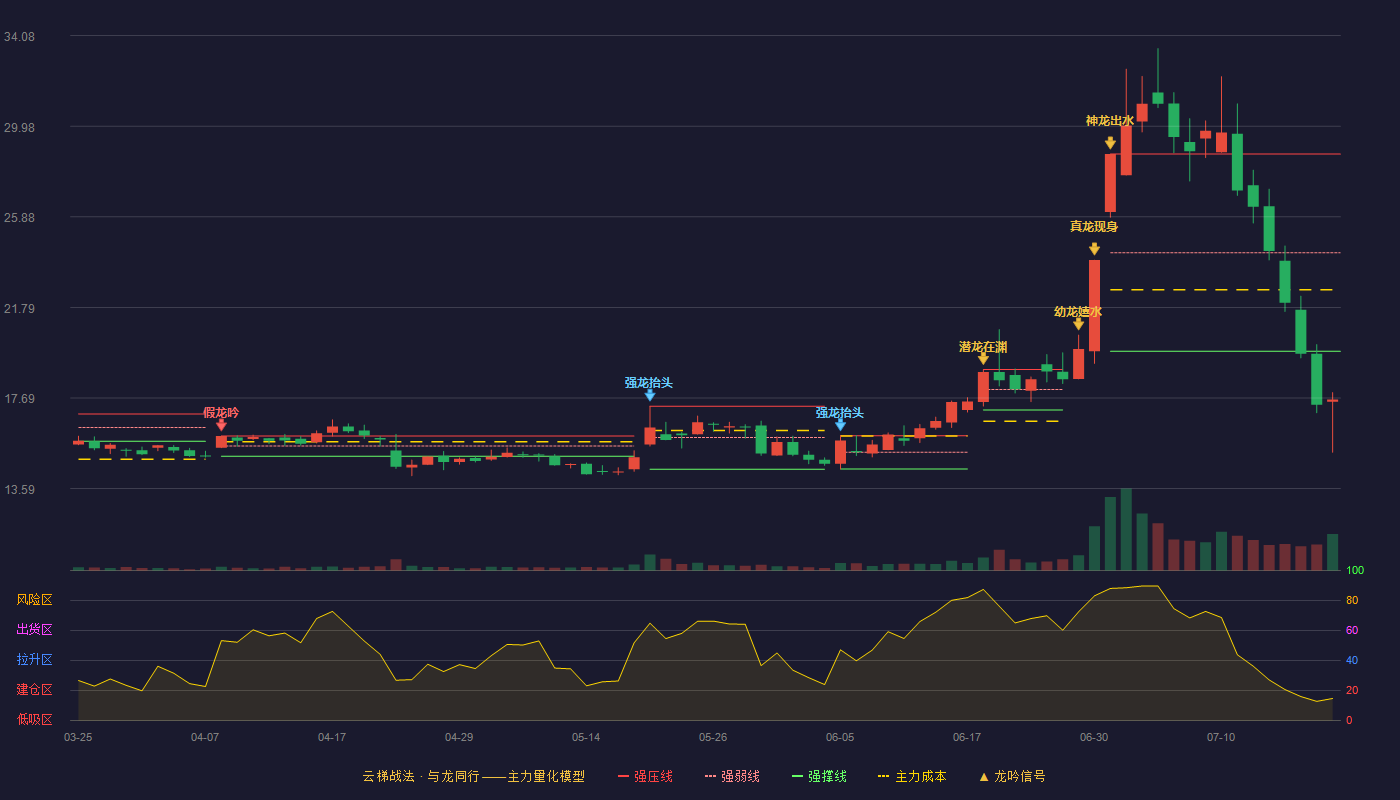Viewport: 1400px width, 800px height.
Task: Click the 低吸区 zone label
Action: tap(34, 719)
